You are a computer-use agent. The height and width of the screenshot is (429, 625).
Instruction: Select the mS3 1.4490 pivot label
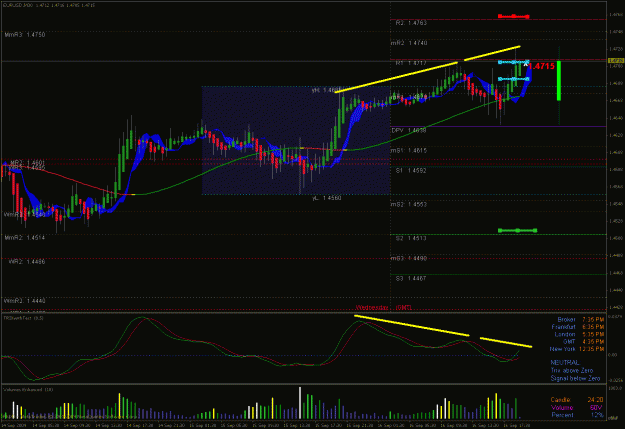pyautogui.click(x=409, y=258)
